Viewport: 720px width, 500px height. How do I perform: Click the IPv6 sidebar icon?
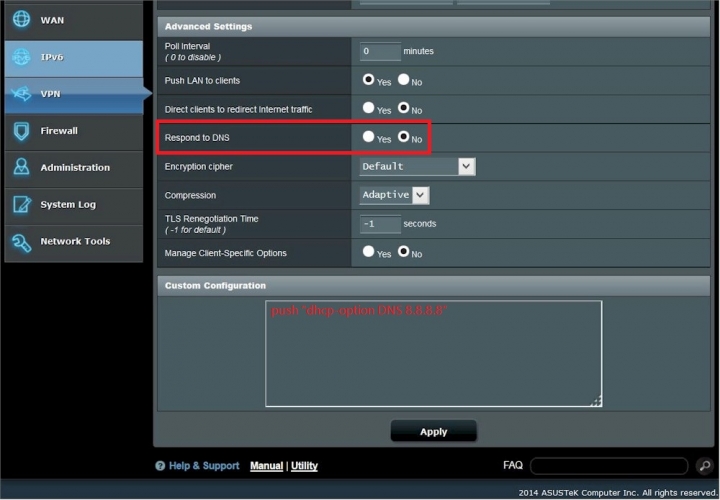click(x=21, y=57)
